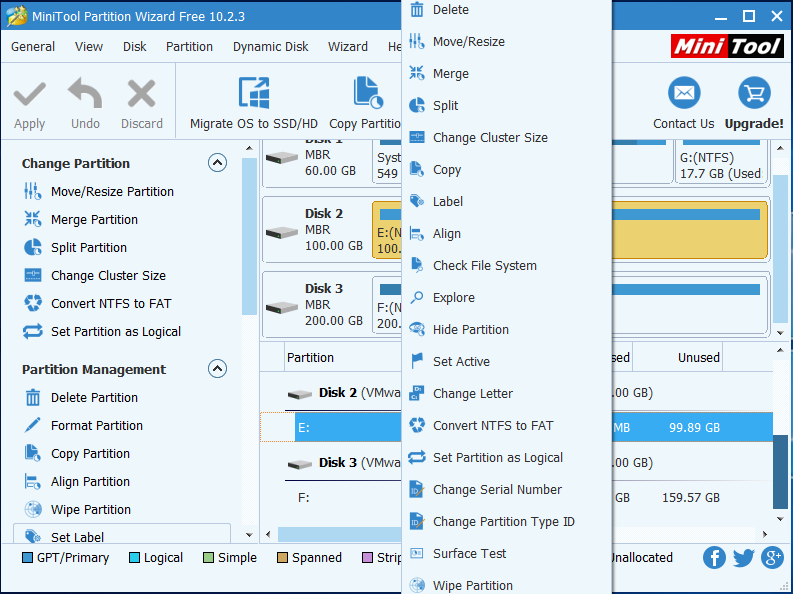The width and height of the screenshot is (793, 594).
Task: Open the General menu
Action: coord(33,47)
